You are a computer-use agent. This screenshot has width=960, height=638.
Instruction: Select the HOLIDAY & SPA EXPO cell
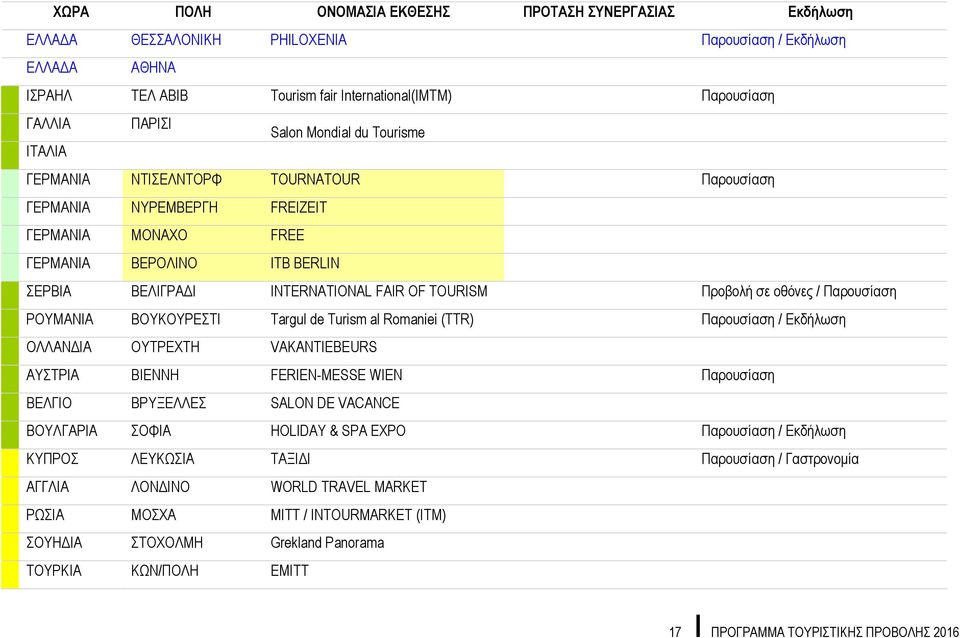click(337, 431)
